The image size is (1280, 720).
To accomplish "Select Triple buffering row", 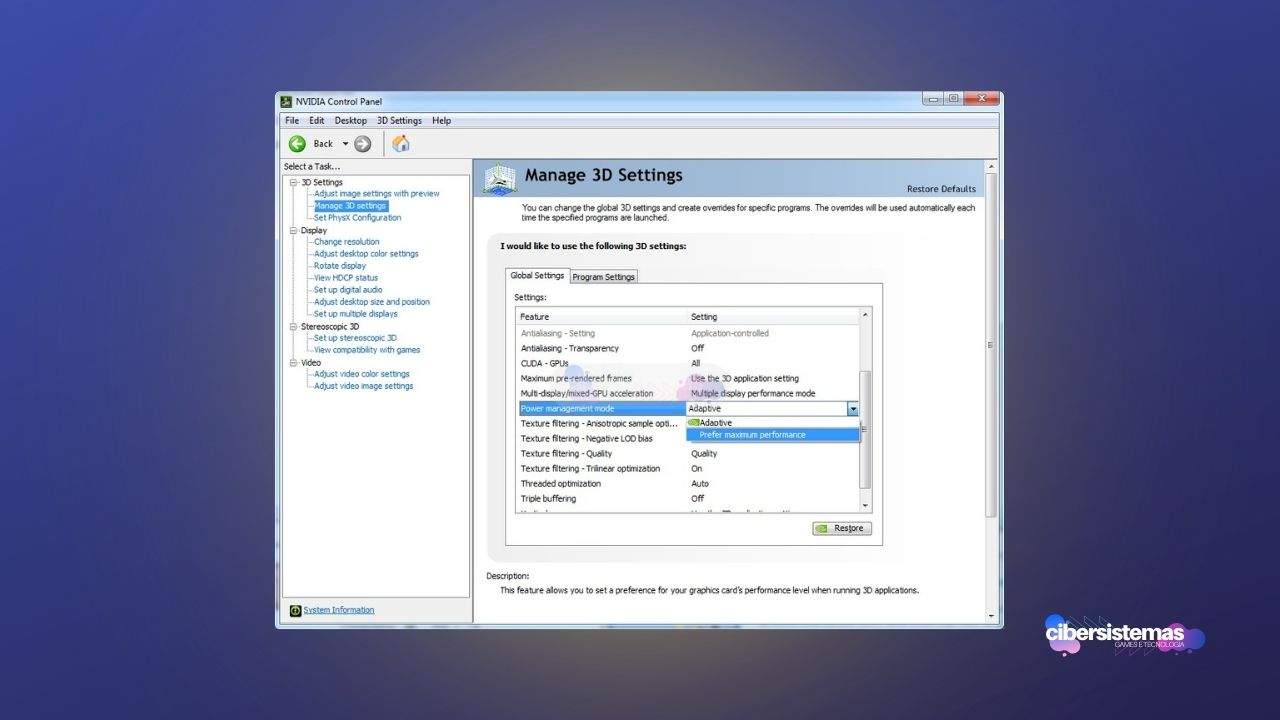I will 688,498.
